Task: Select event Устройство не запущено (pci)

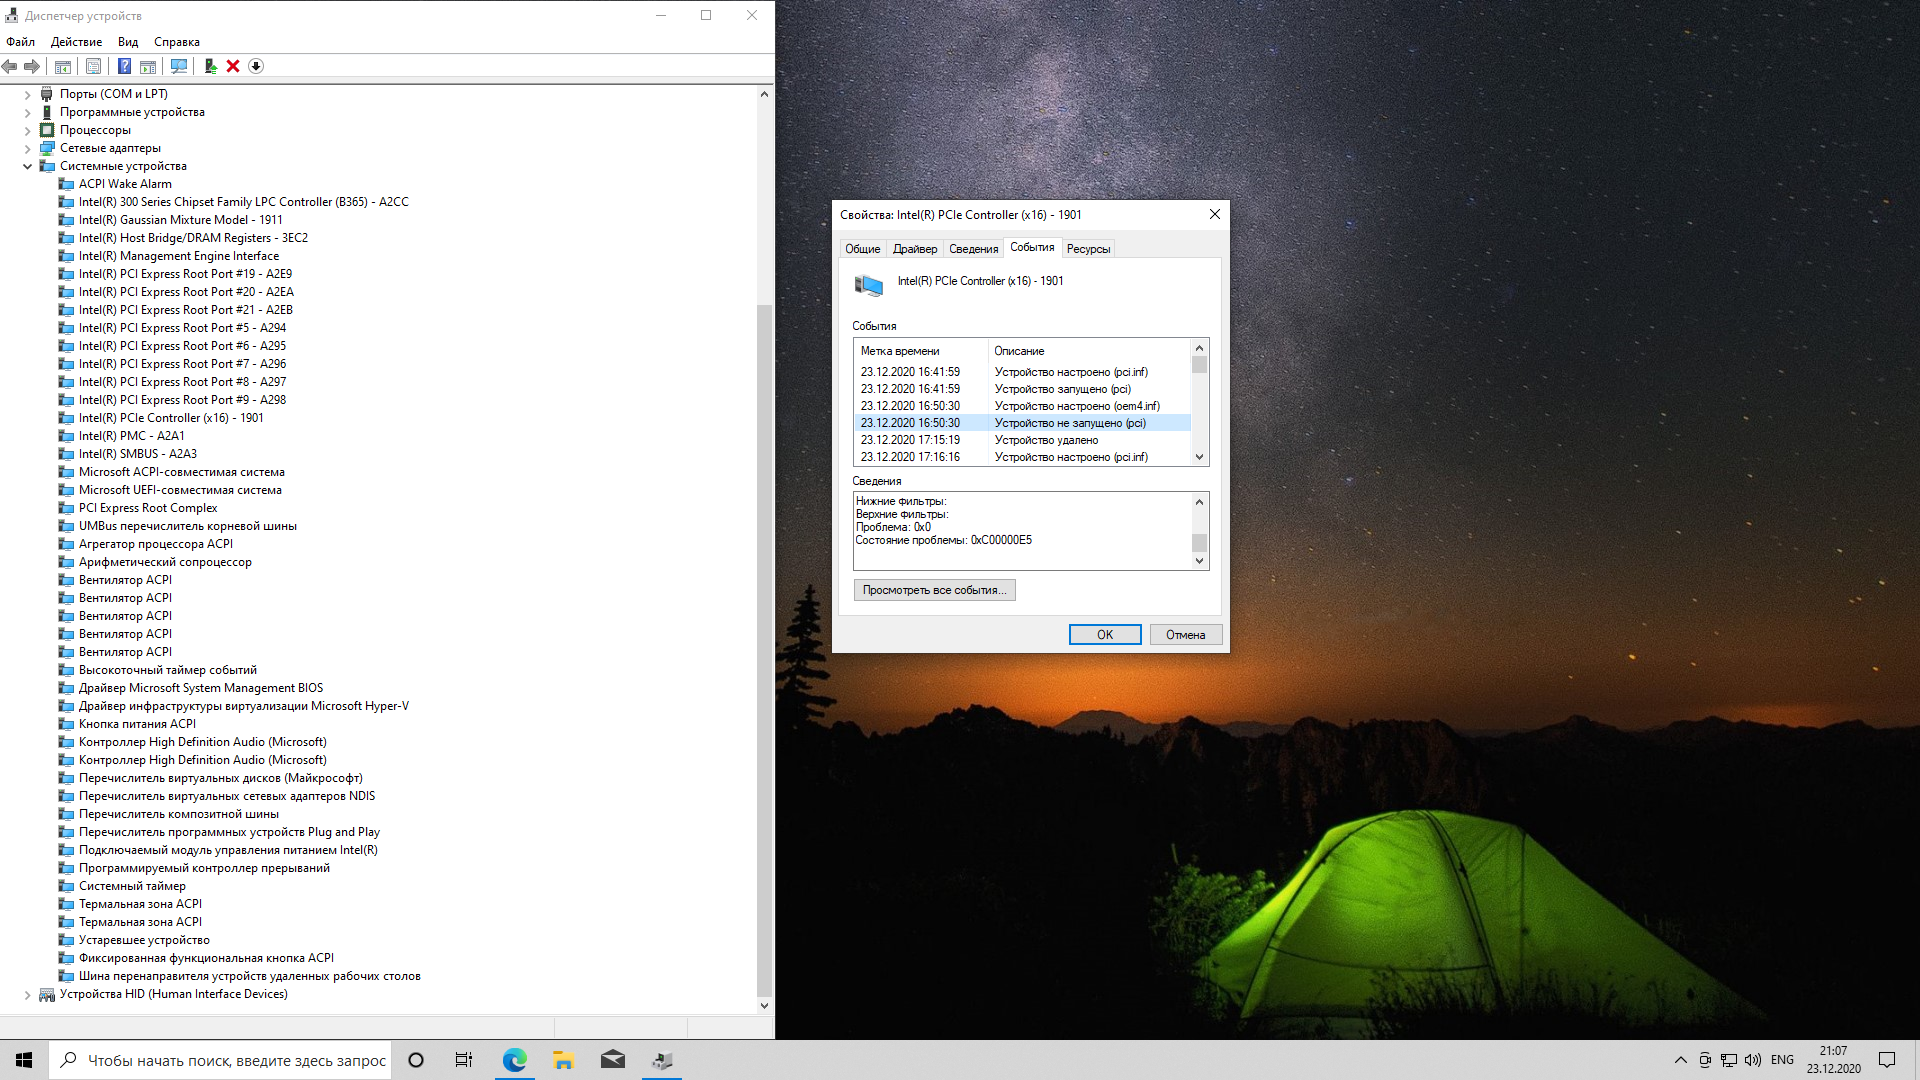Action: coord(1022,423)
